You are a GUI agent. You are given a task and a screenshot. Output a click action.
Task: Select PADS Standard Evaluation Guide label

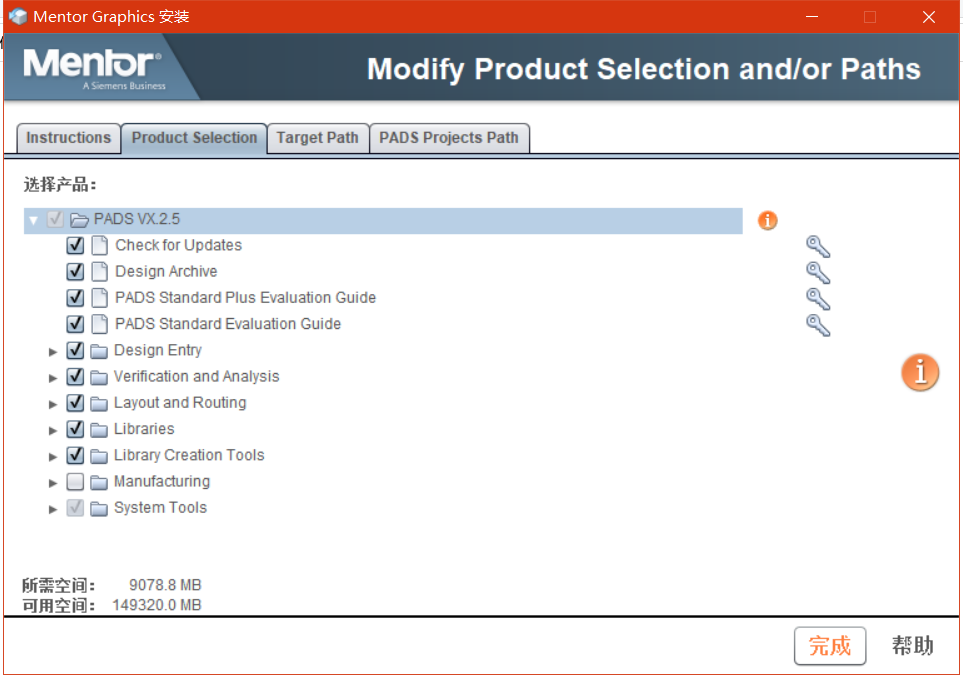click(228, 324)
